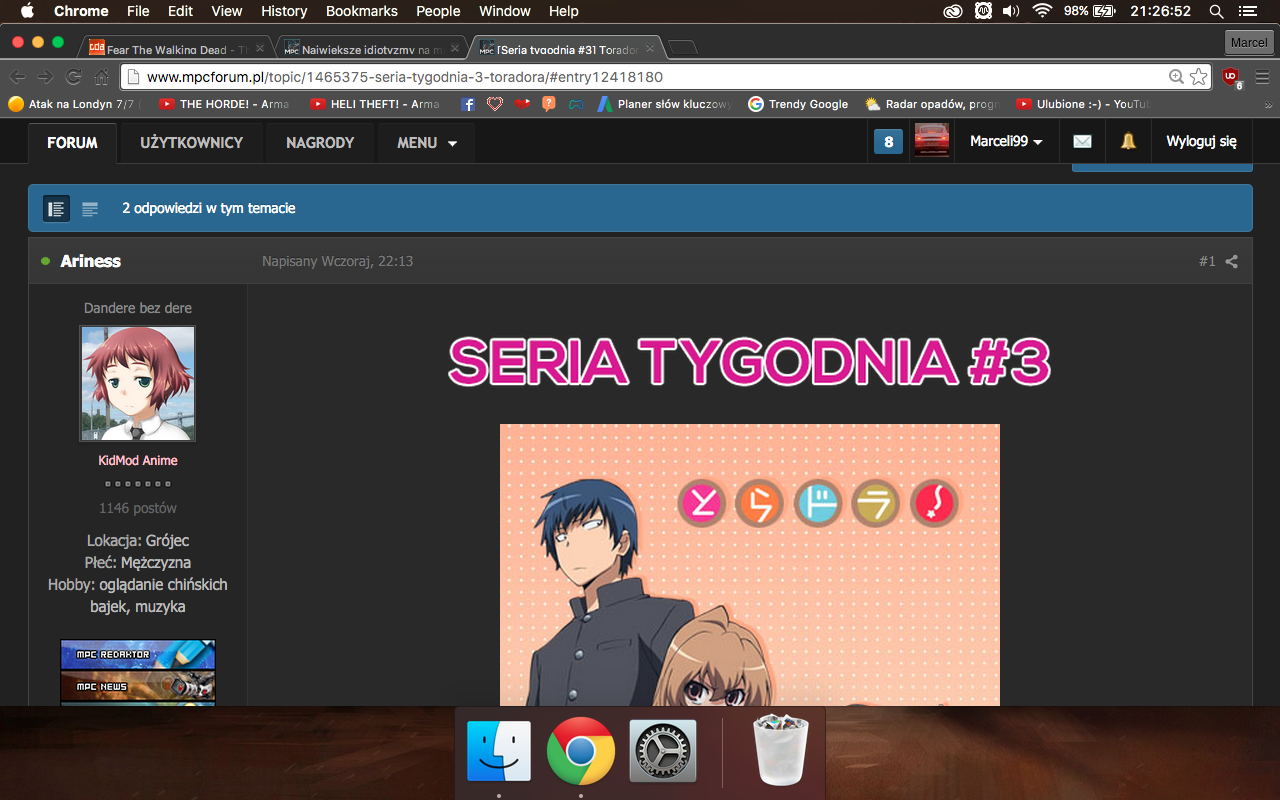Open the pixel heart outline bookmark
1280x800 pixels.
coord(495,104)
